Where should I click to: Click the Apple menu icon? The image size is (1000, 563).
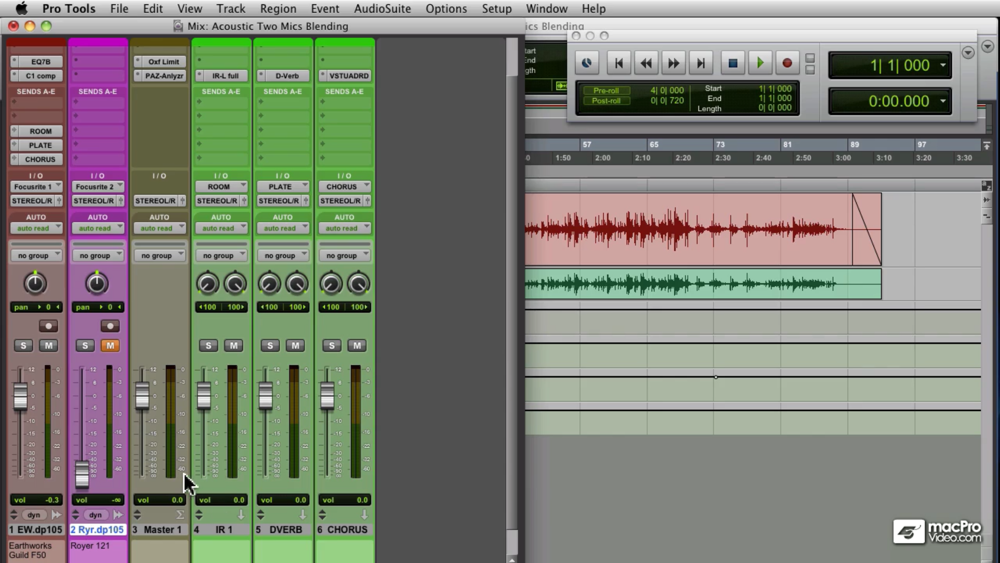coord(21,8)
